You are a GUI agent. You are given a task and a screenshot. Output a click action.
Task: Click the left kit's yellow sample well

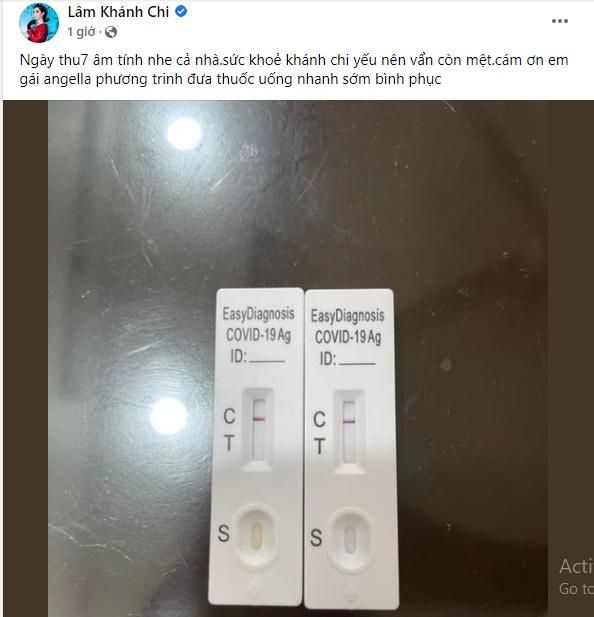[x=256, y=536]
